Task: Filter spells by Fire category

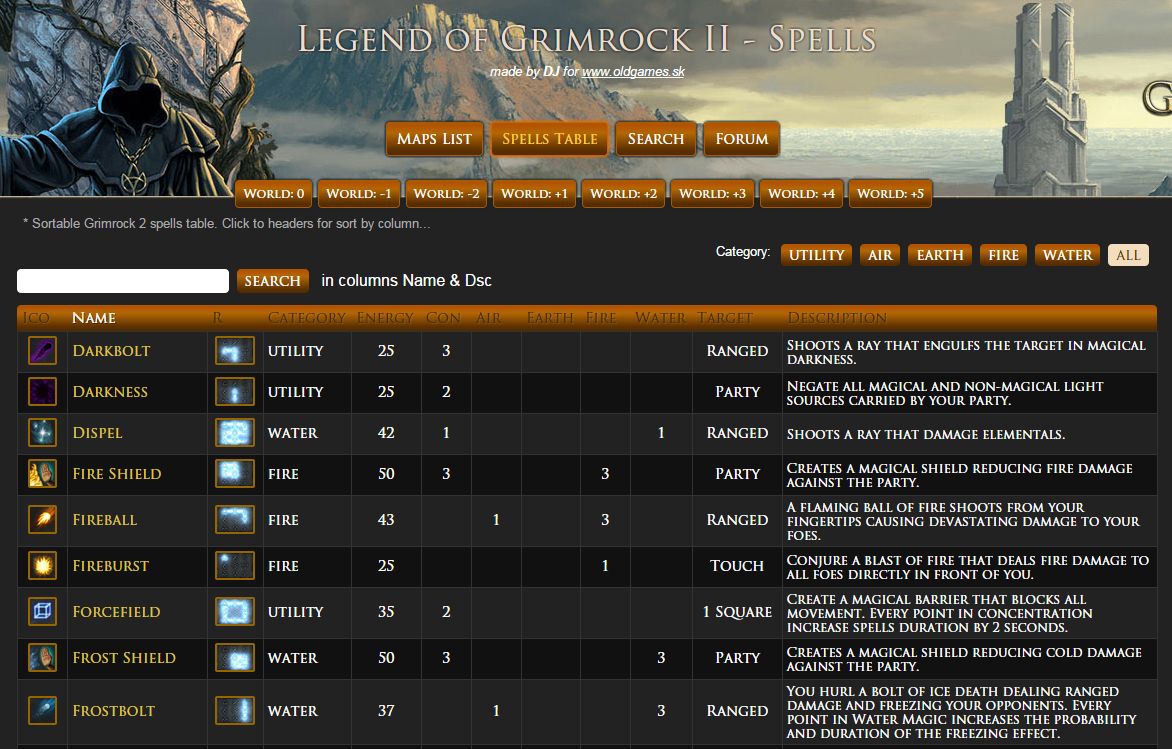Action: pos(1004,255)
